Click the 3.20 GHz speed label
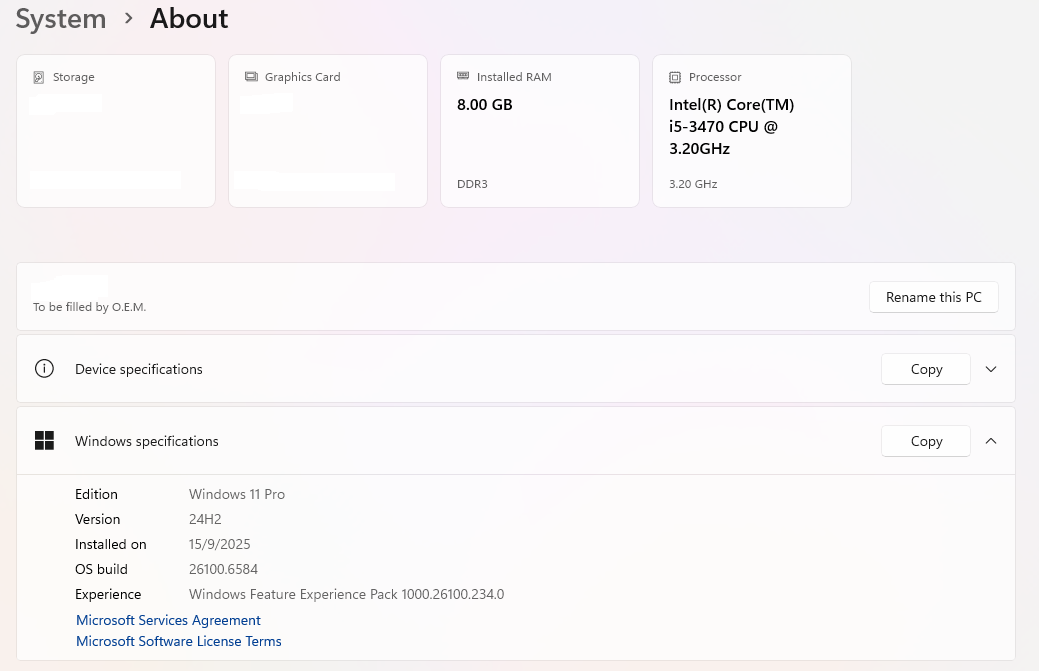This screenshot has width=1039, height=671. pos(693,184)
